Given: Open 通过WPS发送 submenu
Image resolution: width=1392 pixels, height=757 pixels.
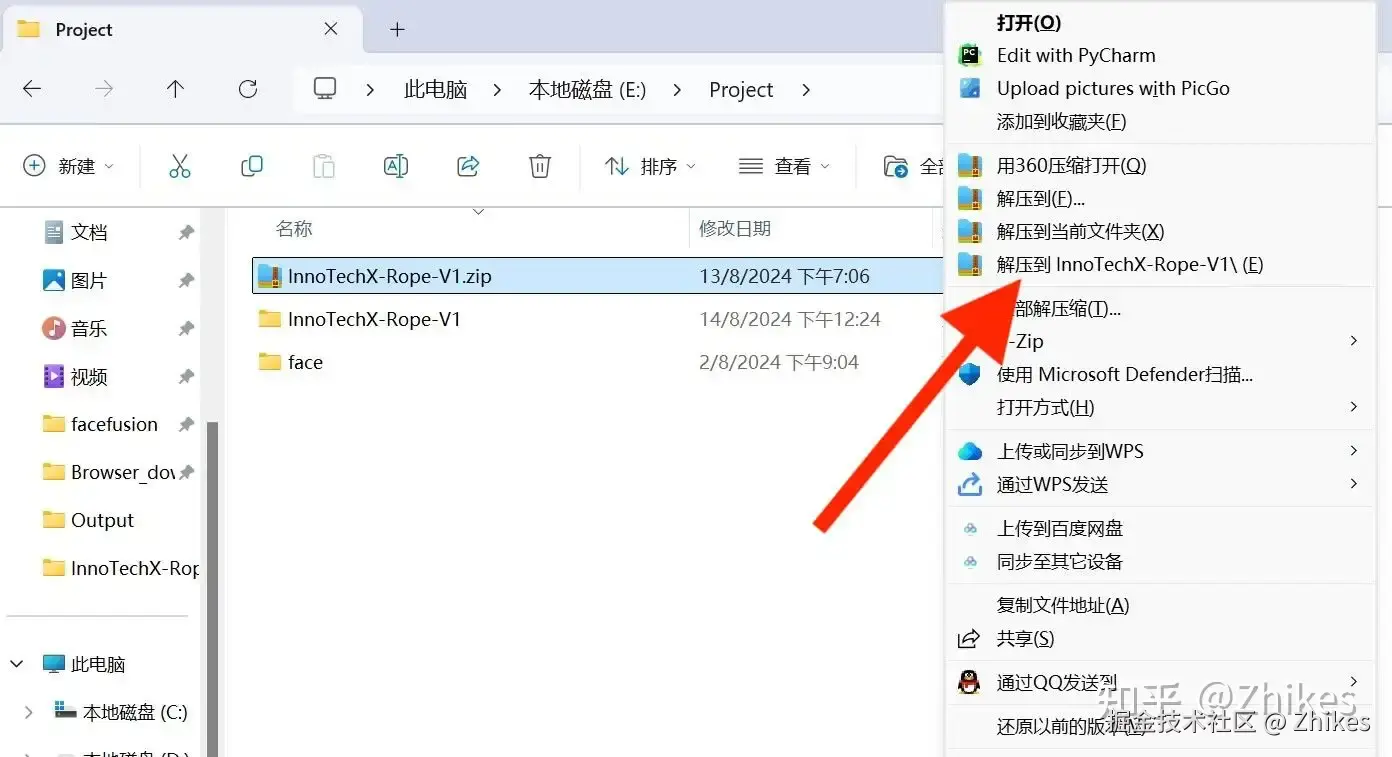Looking at the screenshot, I should pyautogui.click(x=1160, y=484).
